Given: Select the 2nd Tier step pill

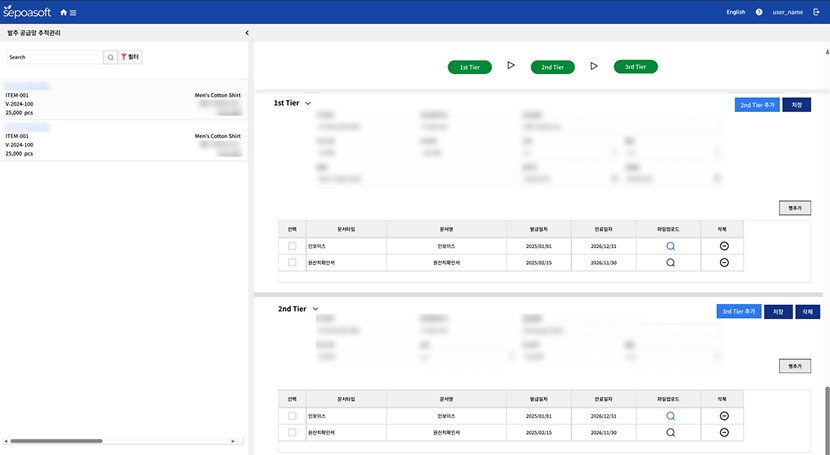Looking at the screenshot, I should [x=551, y=67].
